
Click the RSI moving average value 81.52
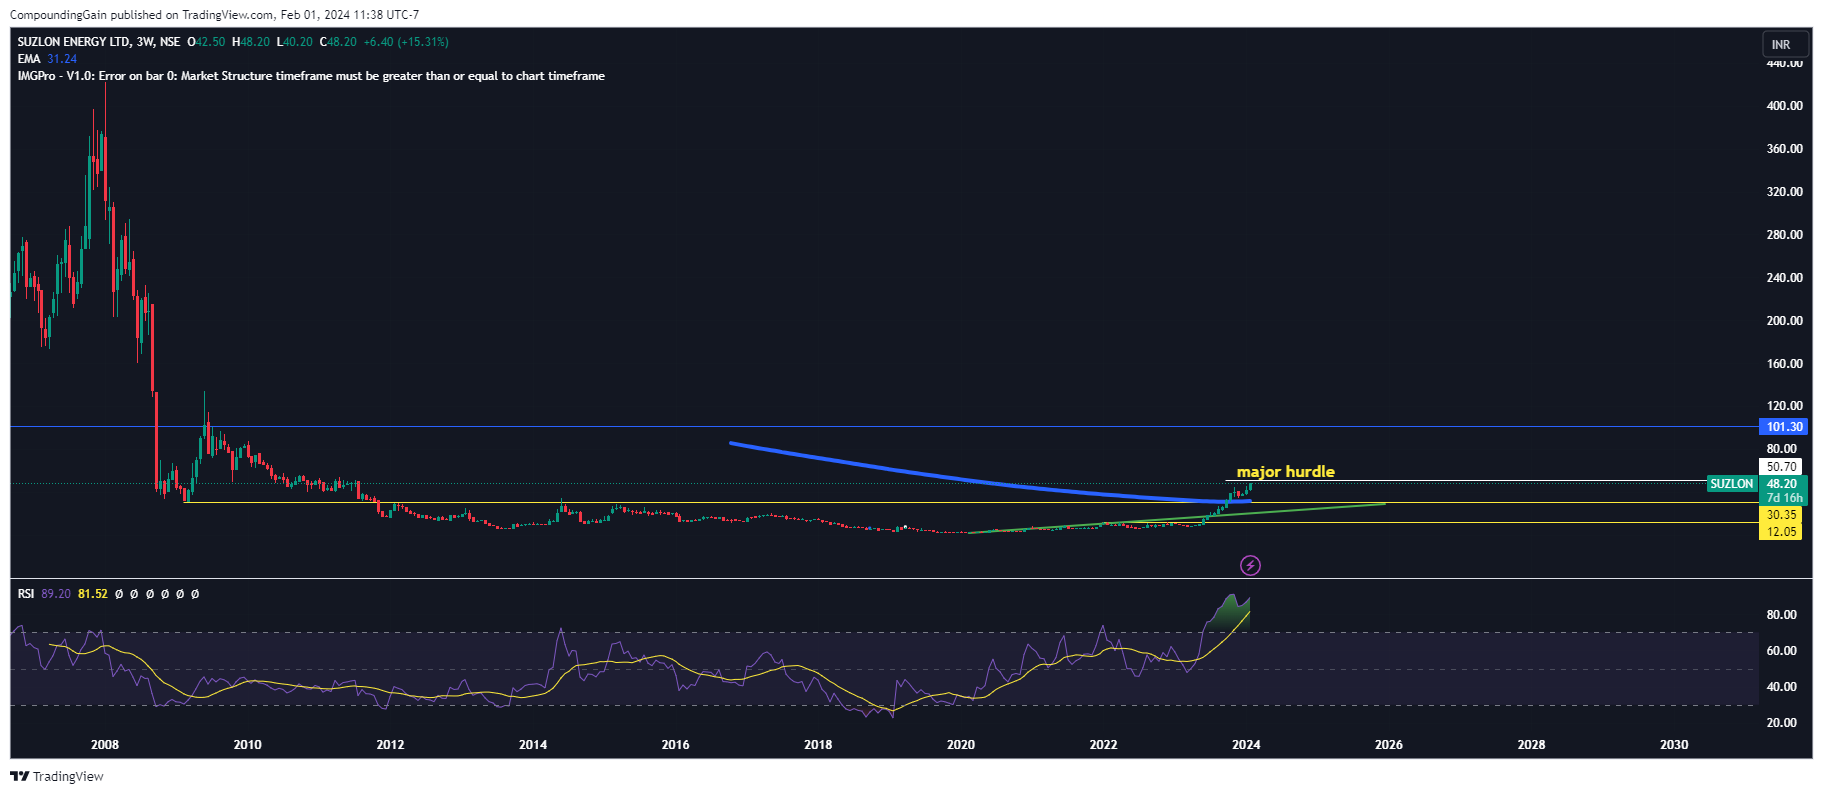coord(93,594)
